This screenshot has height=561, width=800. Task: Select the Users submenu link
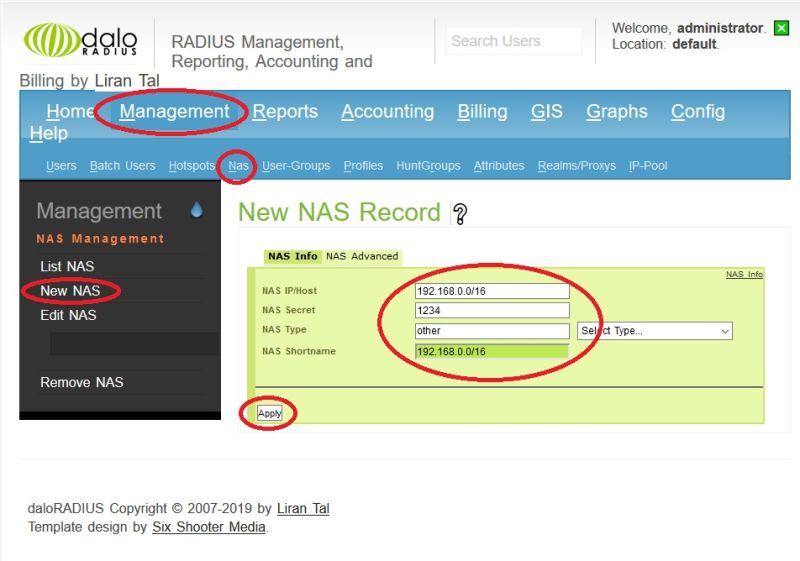tap(61, 166)
